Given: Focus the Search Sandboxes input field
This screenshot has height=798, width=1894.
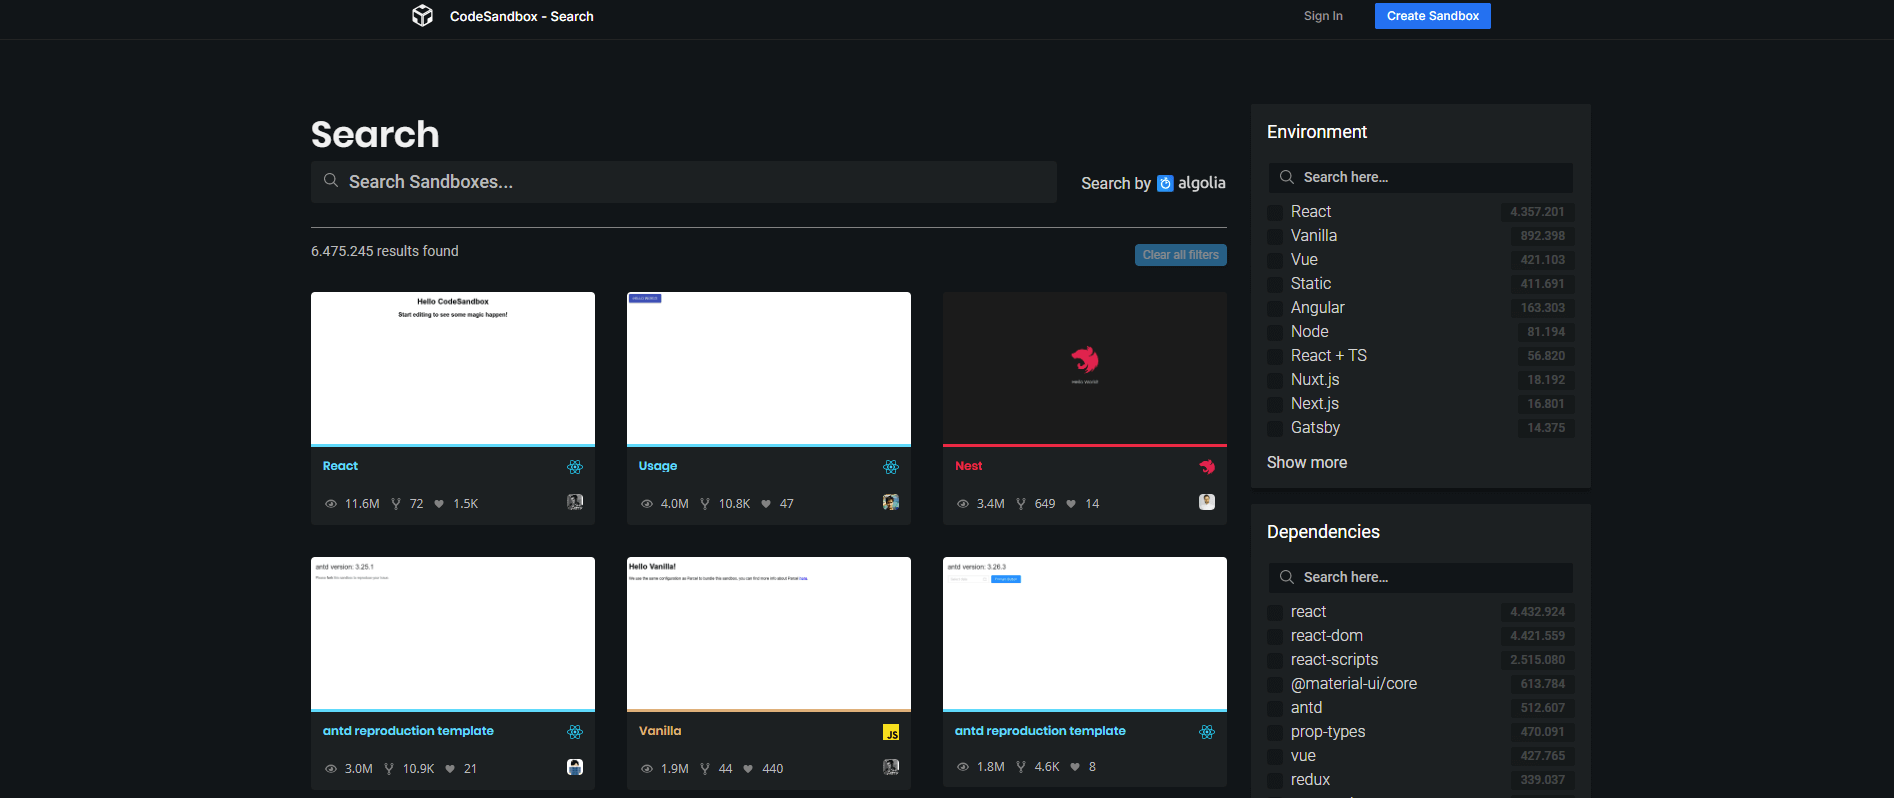Looking at the screenshot, I should coord(684,182).
